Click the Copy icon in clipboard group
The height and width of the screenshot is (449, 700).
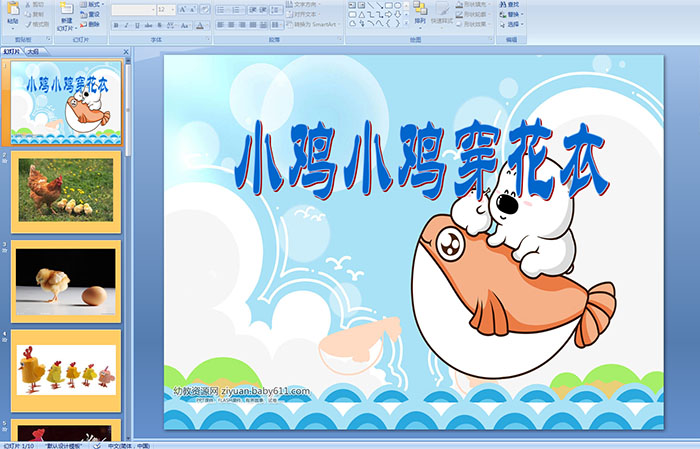tap(28, 14)
